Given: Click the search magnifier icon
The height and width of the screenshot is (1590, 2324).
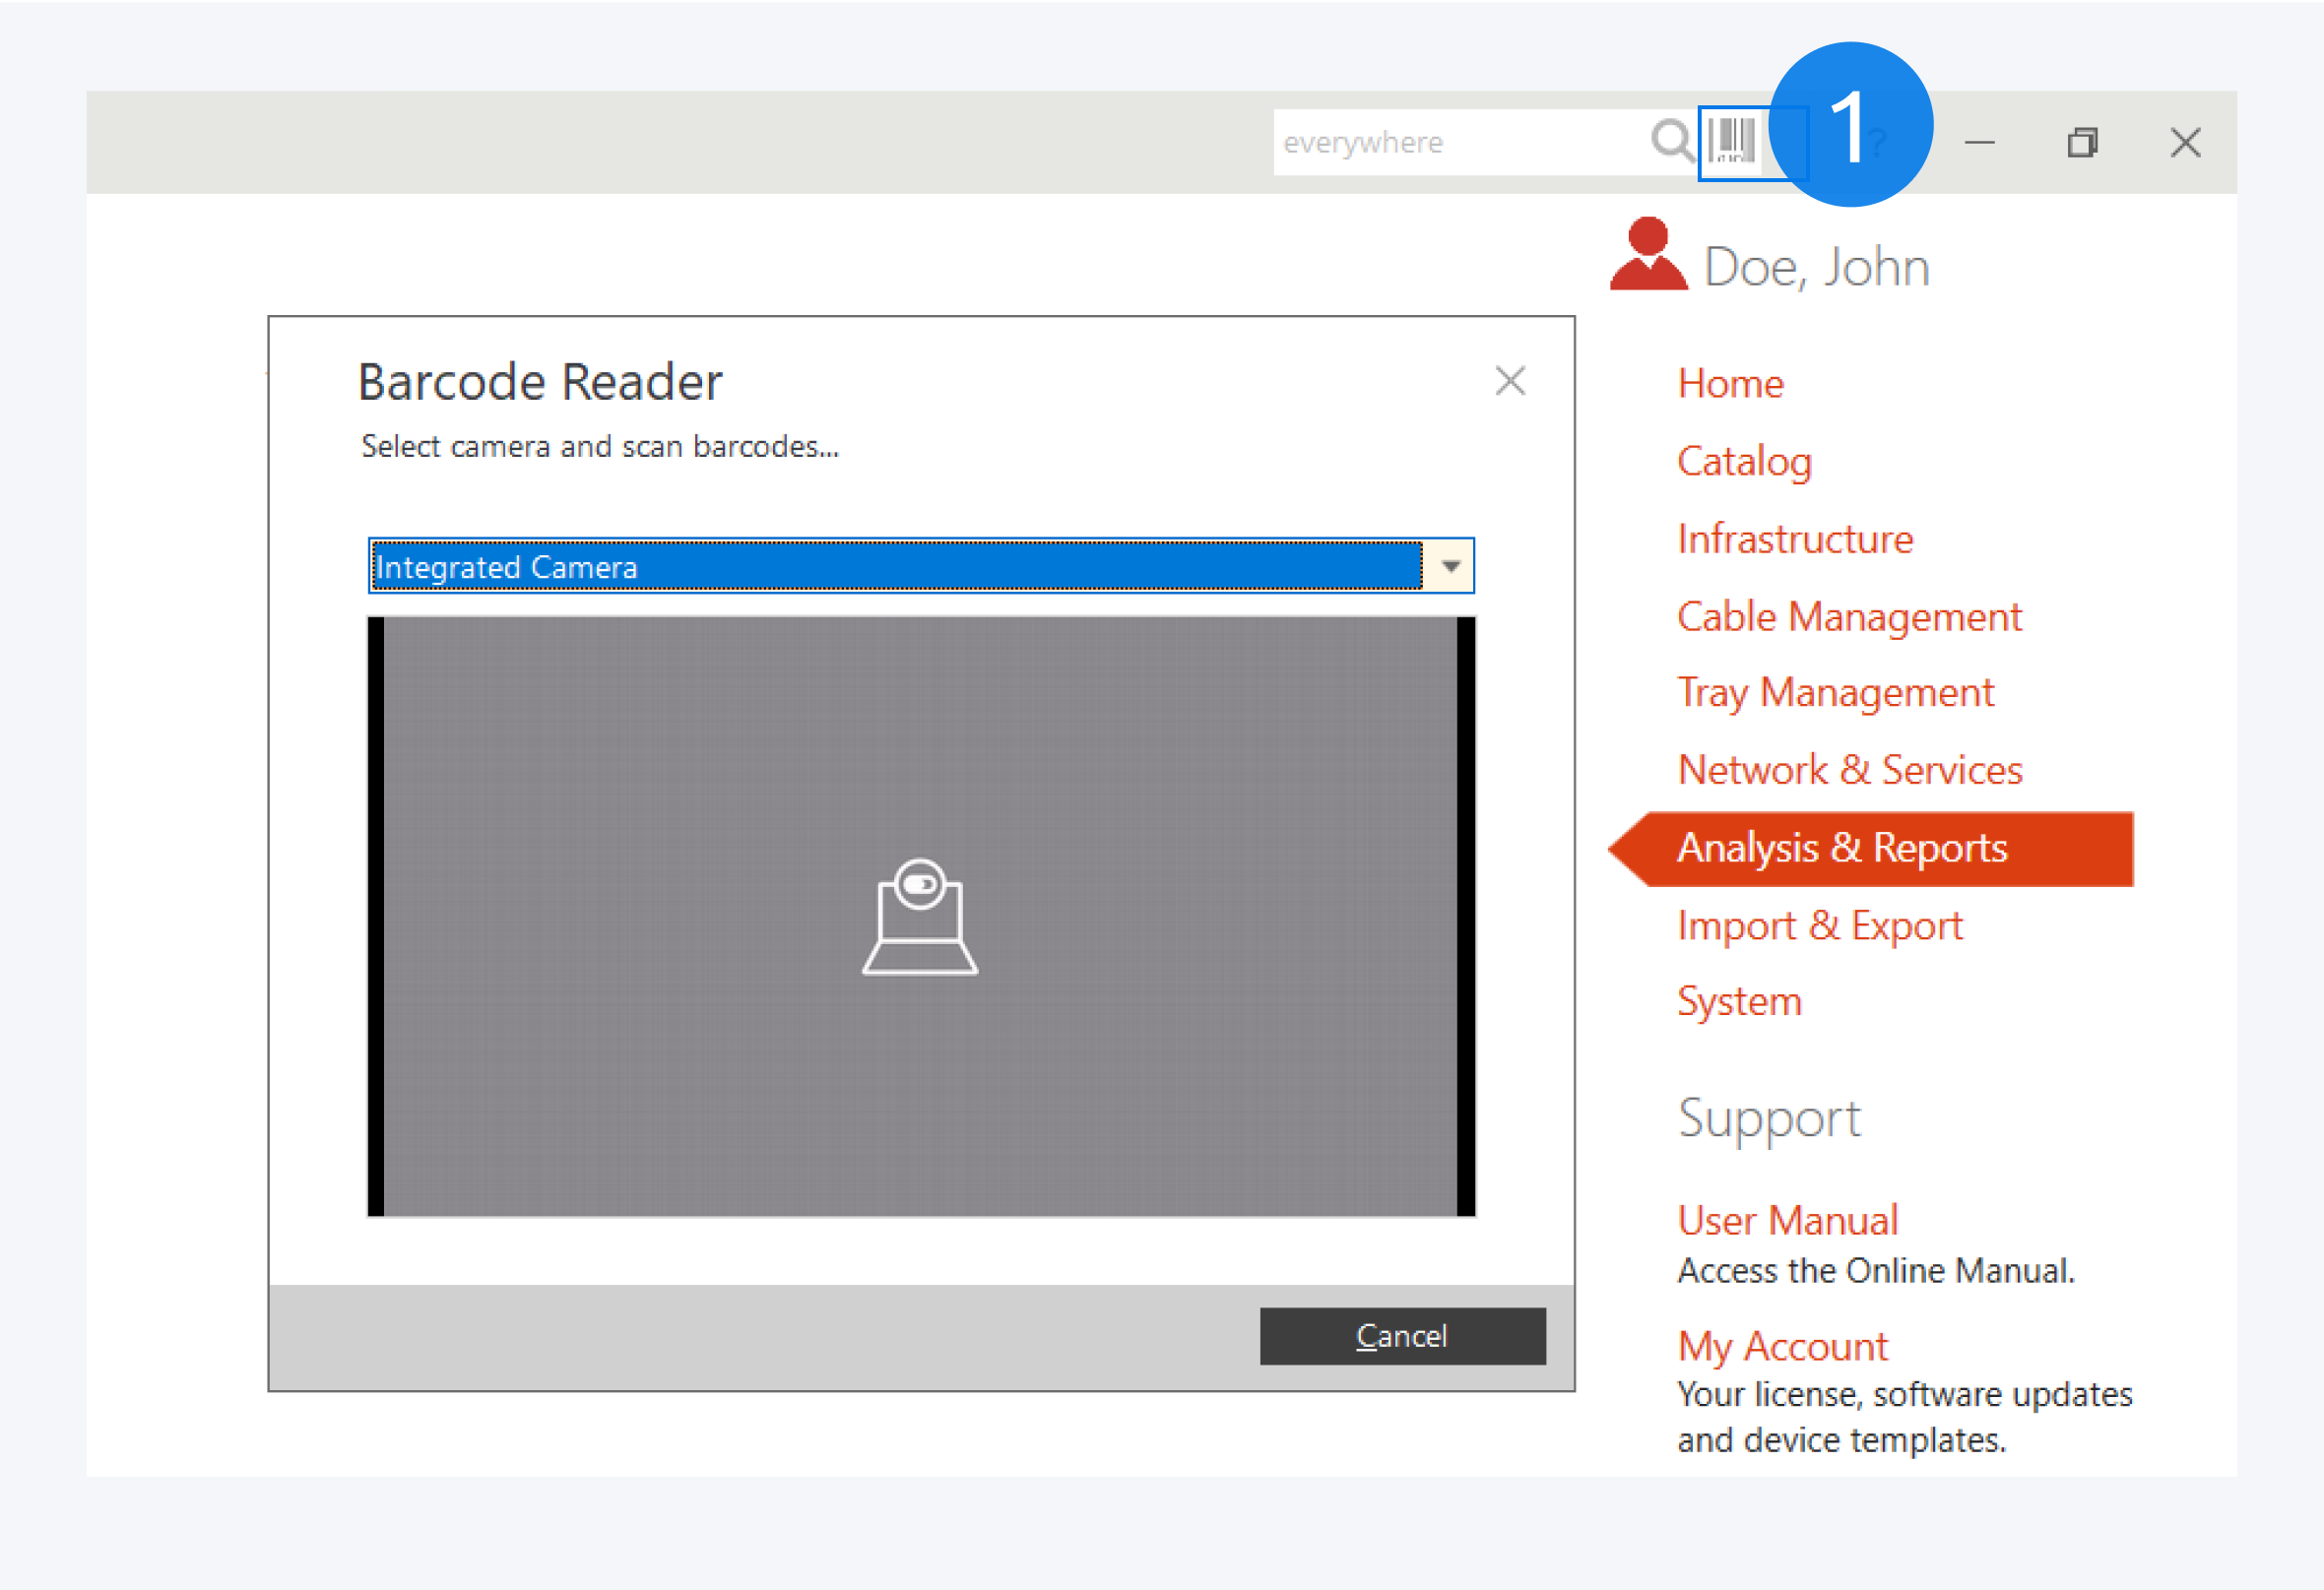Looking at the screenshot, I should pos(1671,141).
